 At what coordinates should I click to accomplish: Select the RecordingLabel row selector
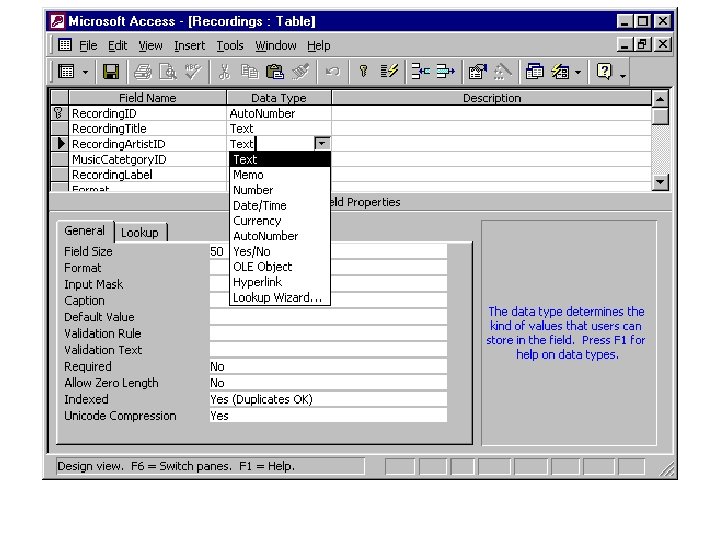(60, 174)
